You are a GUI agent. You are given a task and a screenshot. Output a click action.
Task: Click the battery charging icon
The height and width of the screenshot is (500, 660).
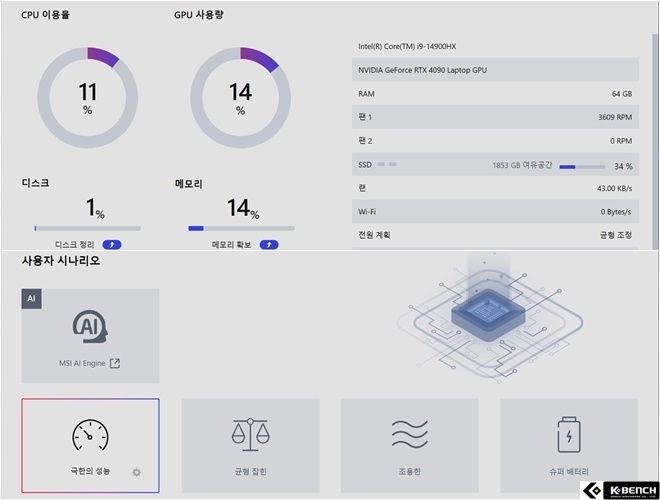click(x=569, y=435)
